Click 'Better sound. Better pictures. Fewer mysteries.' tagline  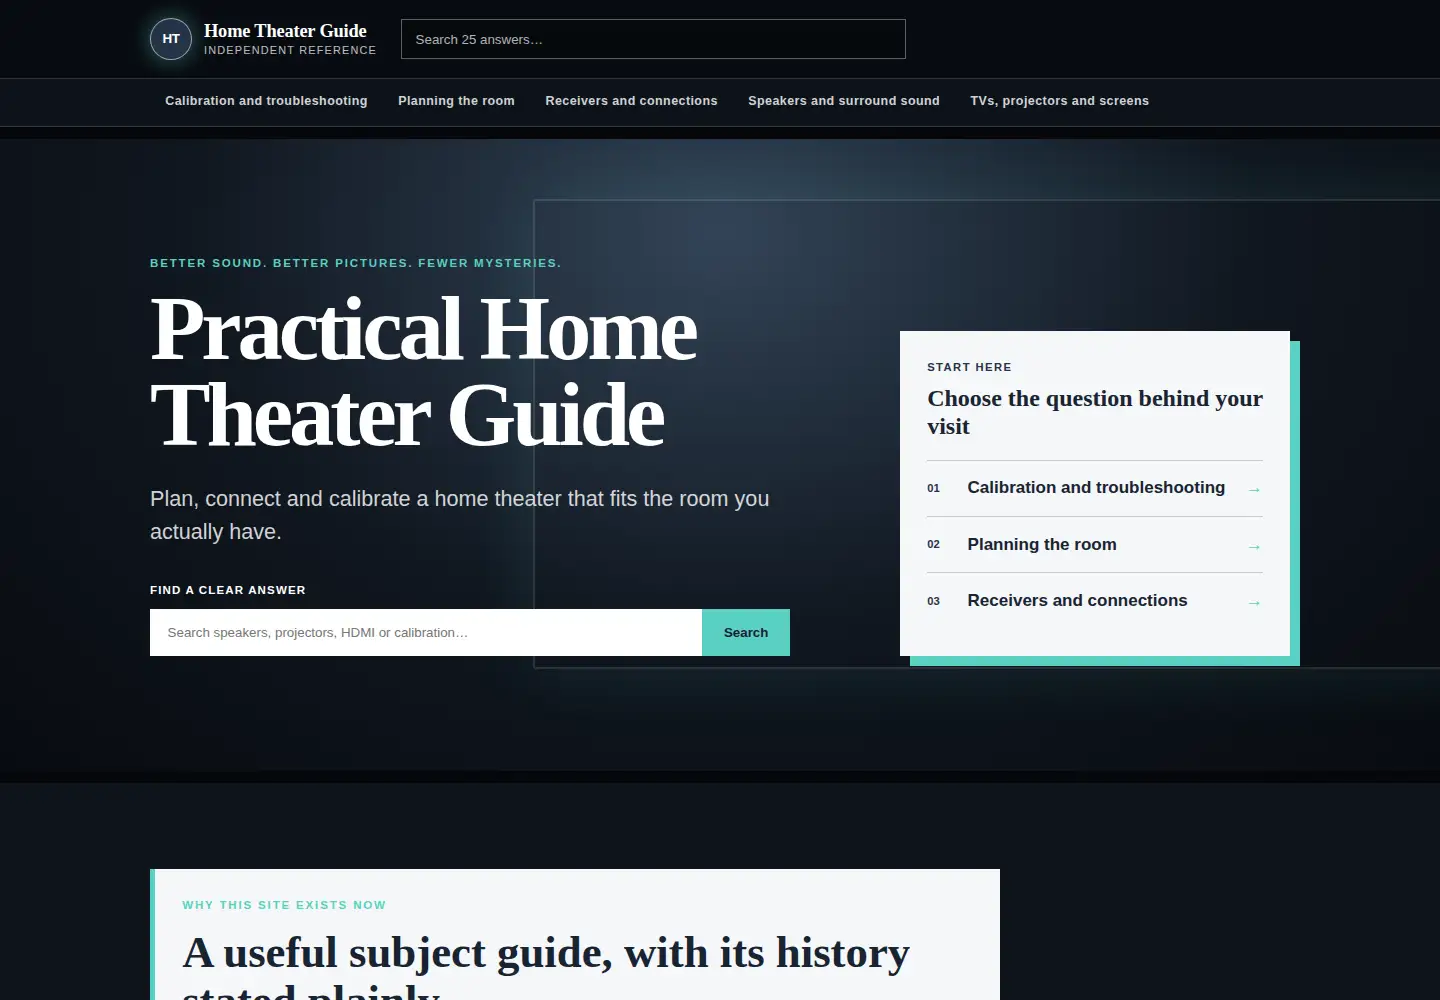click(x=356, y=263)
